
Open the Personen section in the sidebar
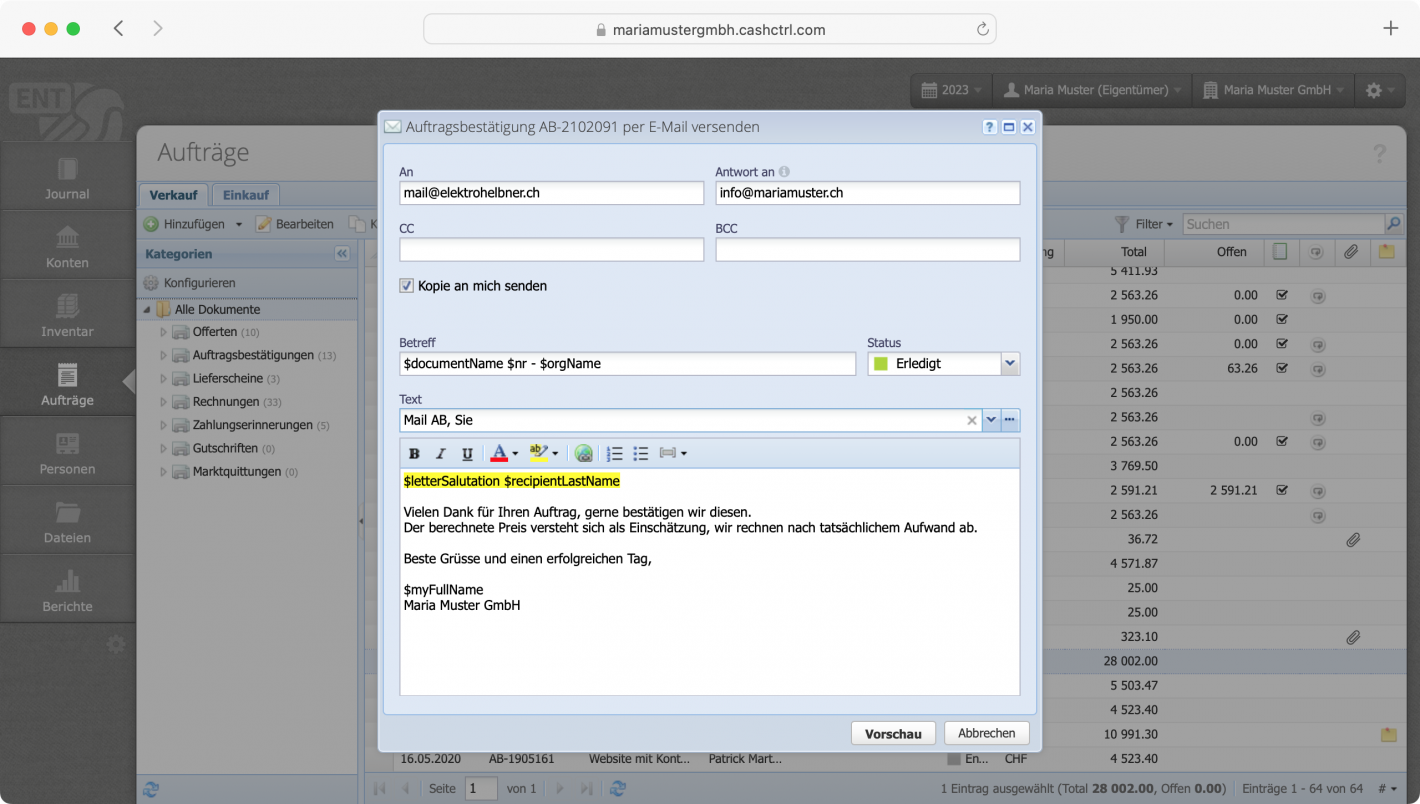tap(67, 450)
